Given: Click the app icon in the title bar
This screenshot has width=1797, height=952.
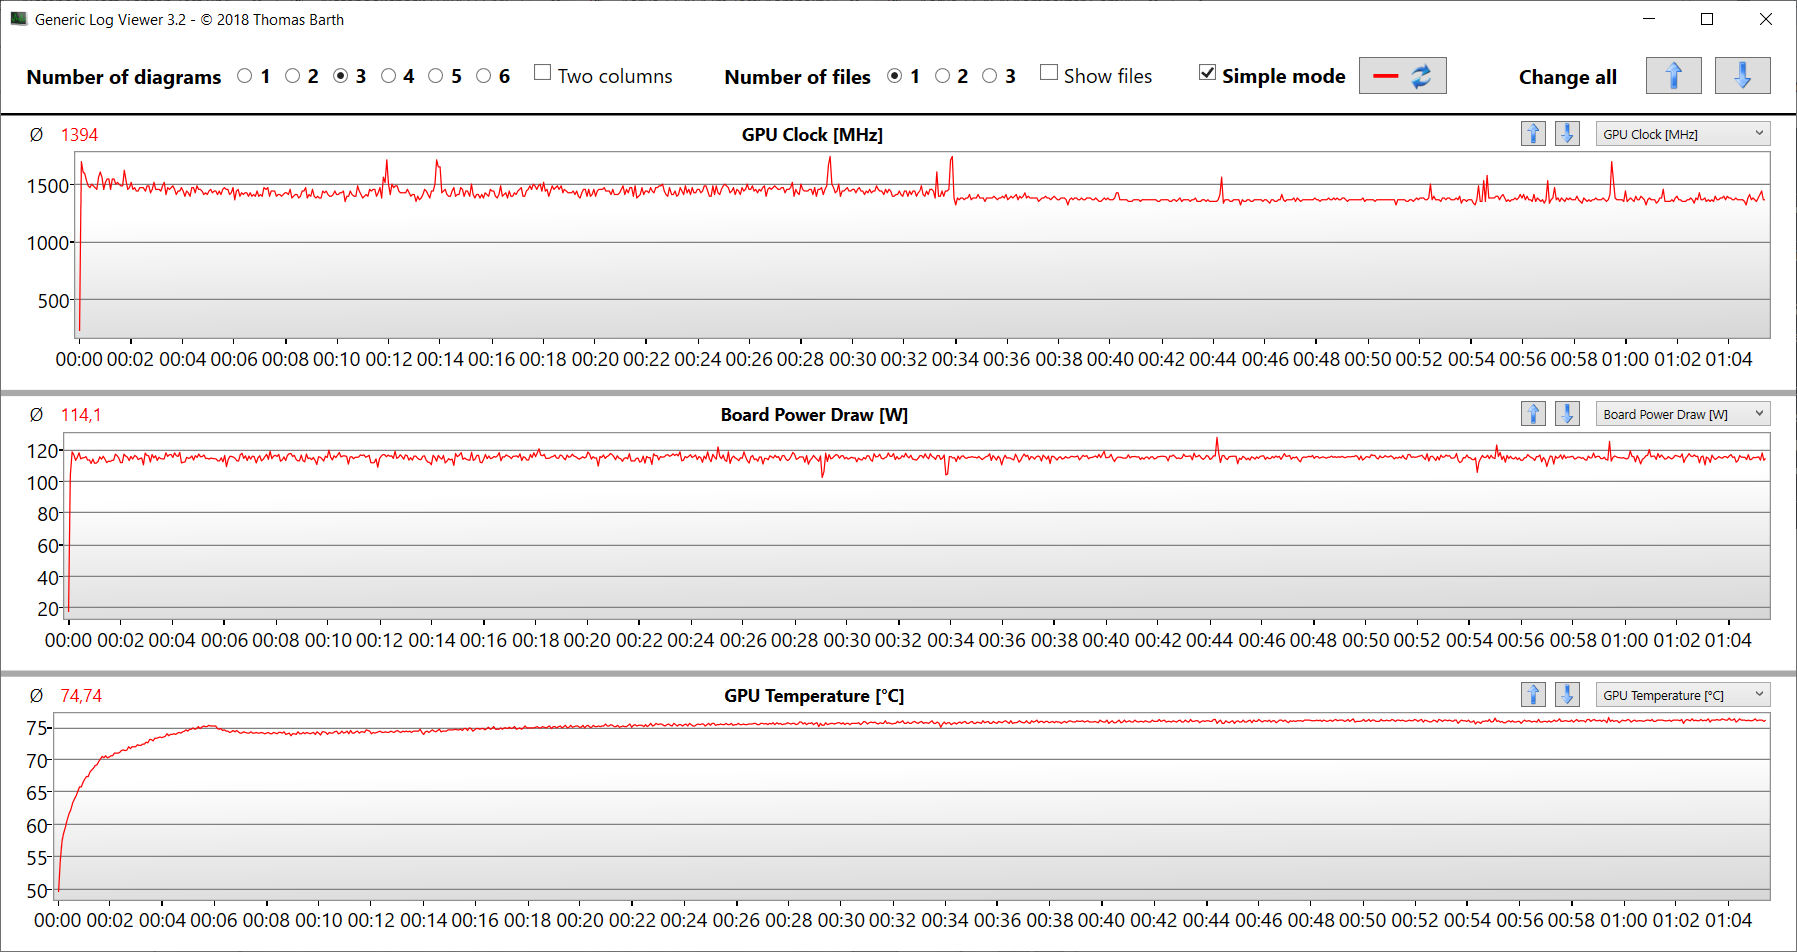Looking at the screenshot, I should click(x=18, y=19).
